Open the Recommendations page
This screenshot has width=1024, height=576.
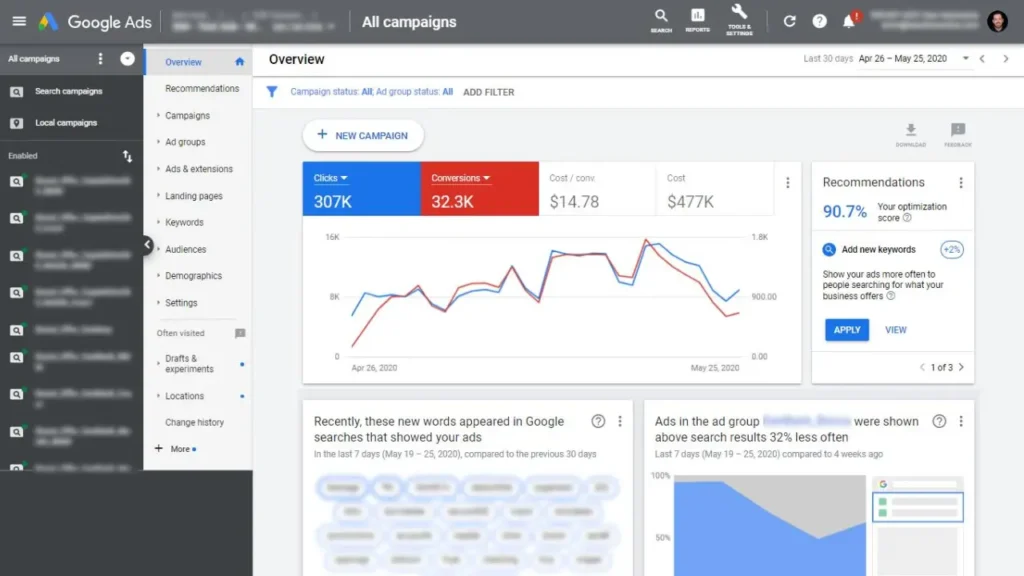coord(202,89)
